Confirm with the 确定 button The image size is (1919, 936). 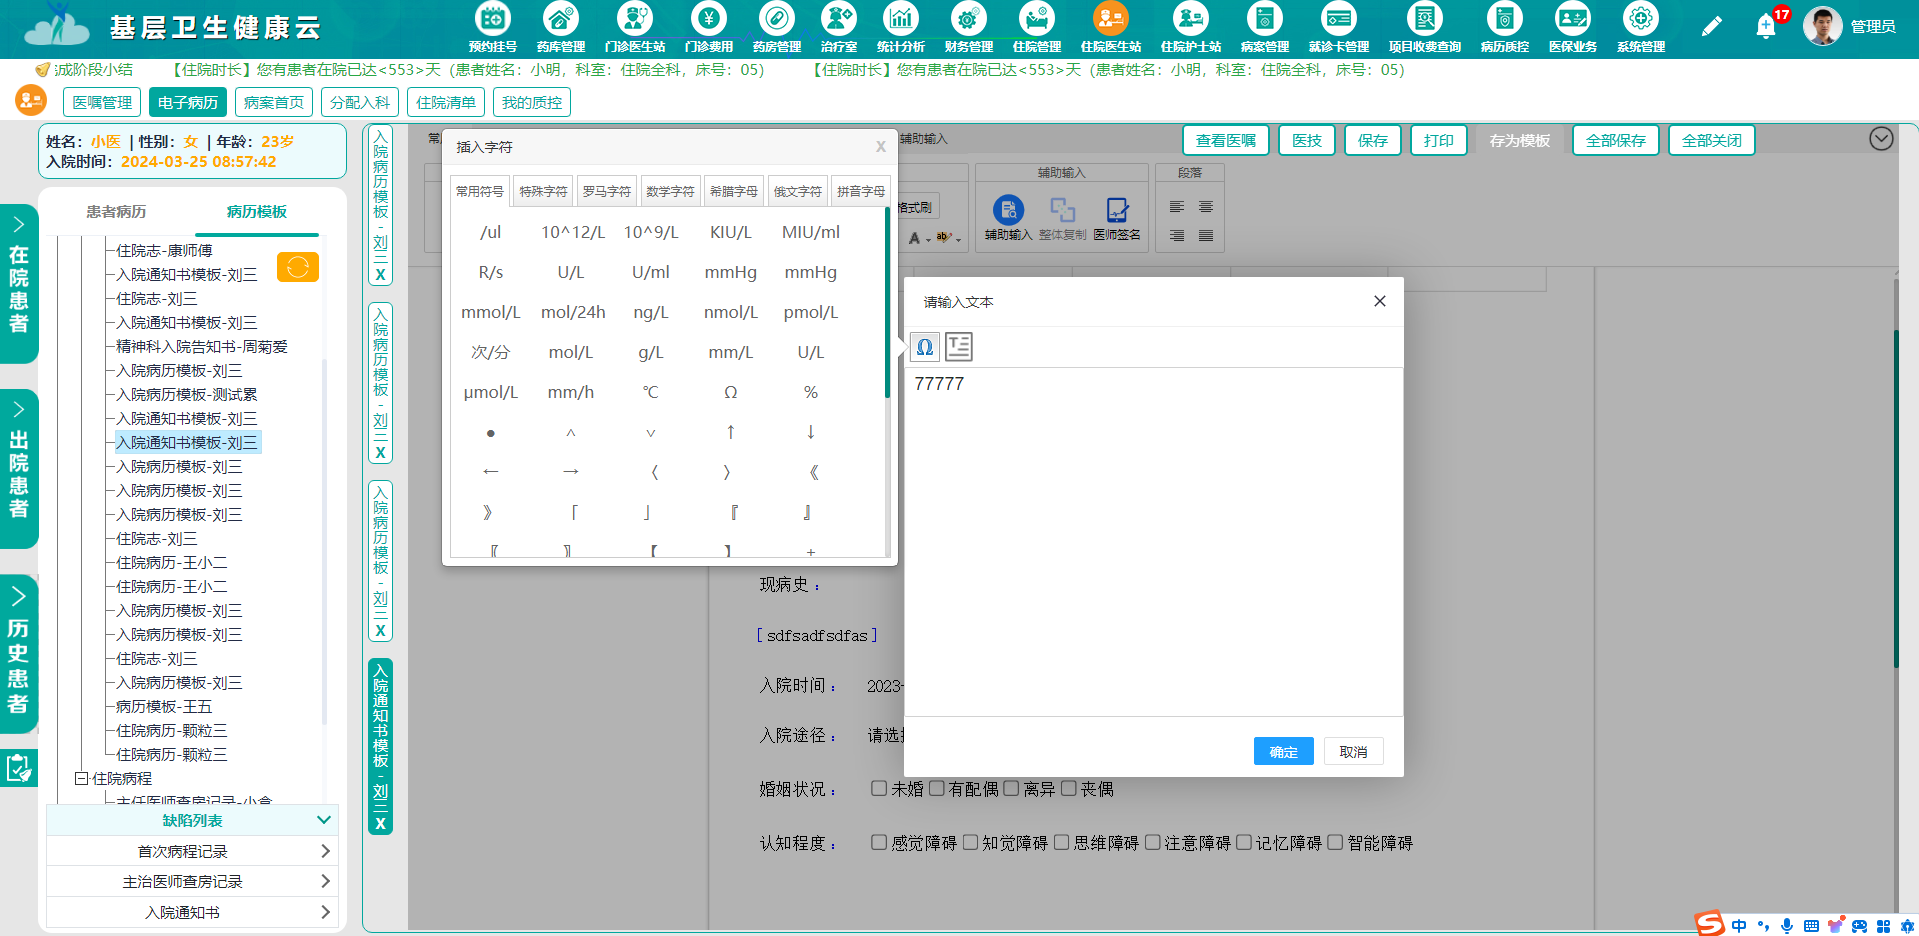(x=1283, y=751)
